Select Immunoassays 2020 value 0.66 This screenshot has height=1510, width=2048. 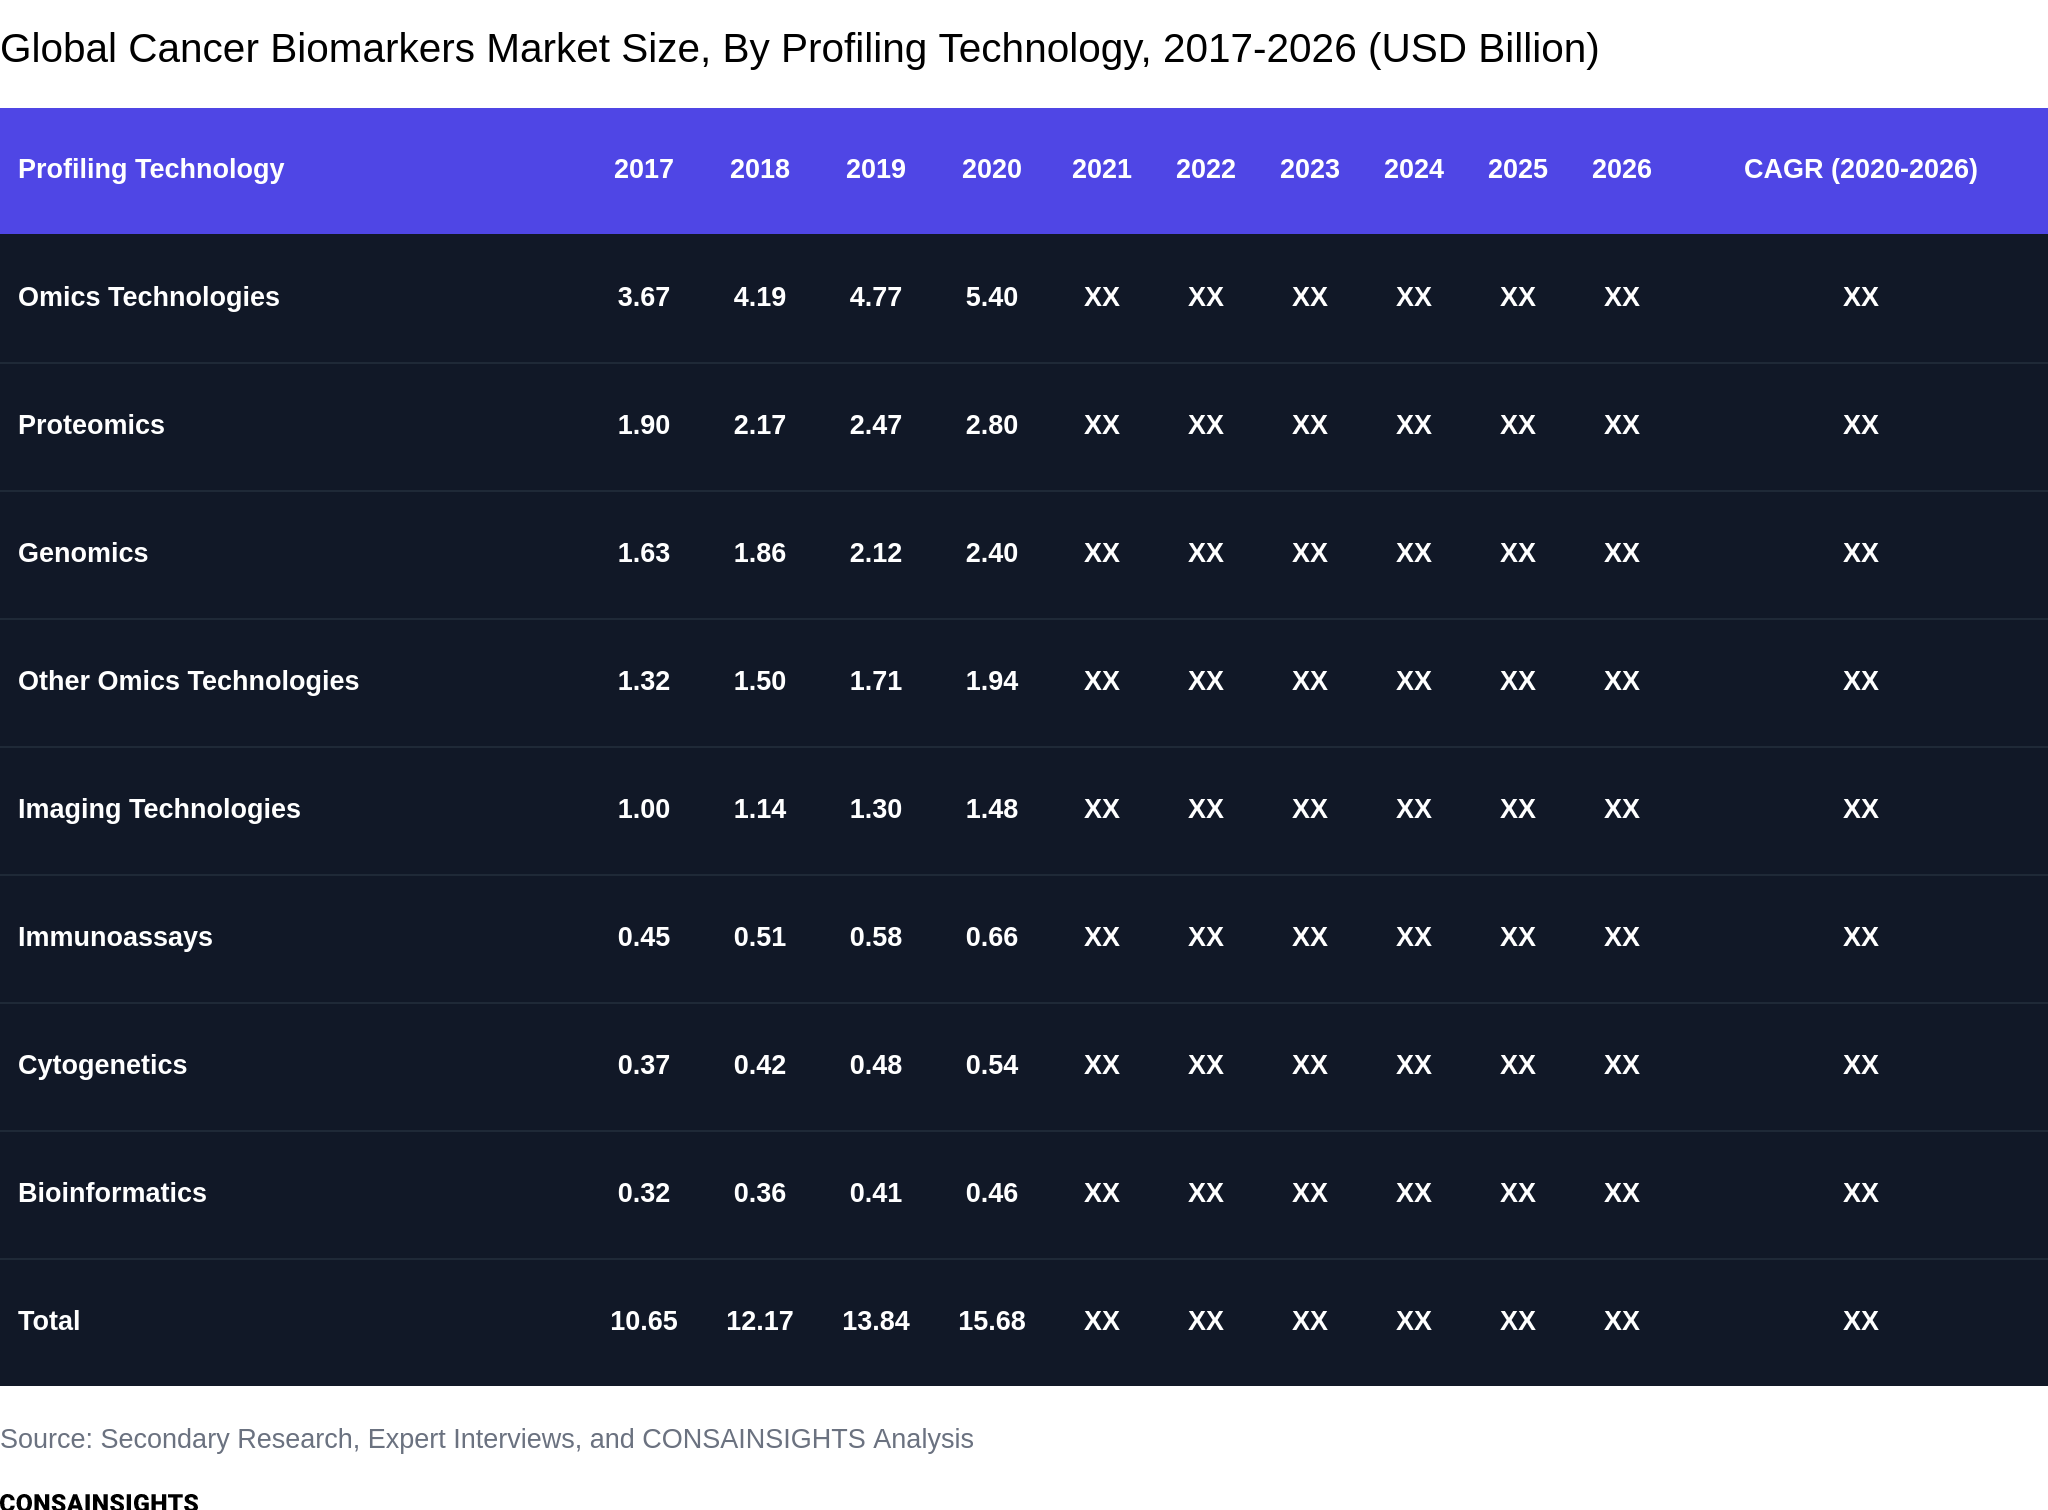(x=992, y=937)
